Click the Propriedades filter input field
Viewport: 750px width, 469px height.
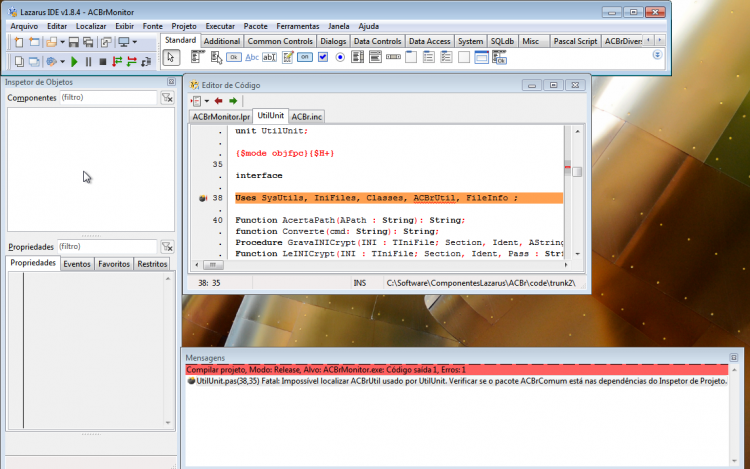[107, 247]
